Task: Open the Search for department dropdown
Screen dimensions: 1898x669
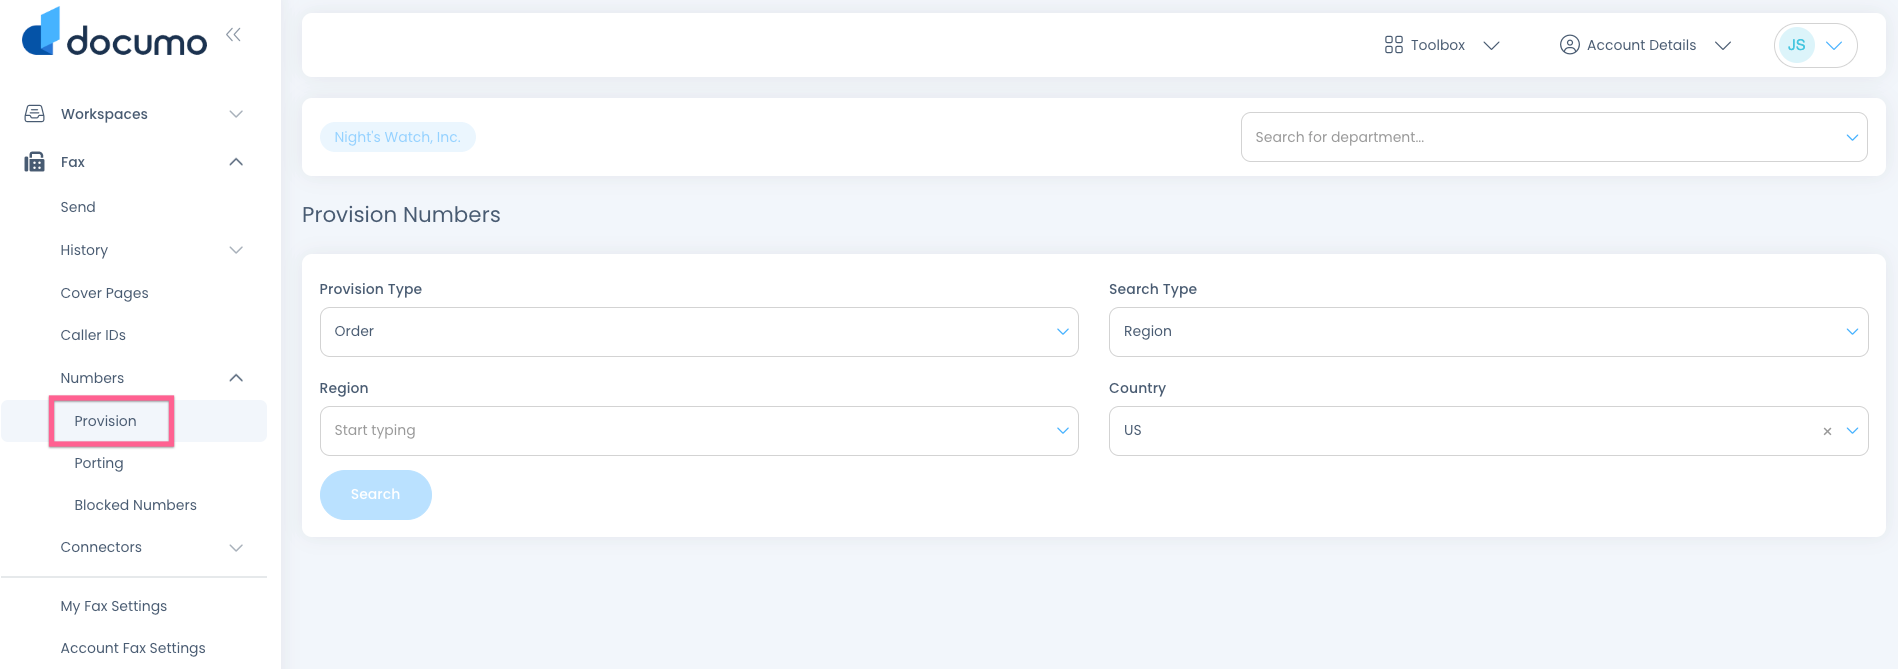Action: [x=1553, y=137]
